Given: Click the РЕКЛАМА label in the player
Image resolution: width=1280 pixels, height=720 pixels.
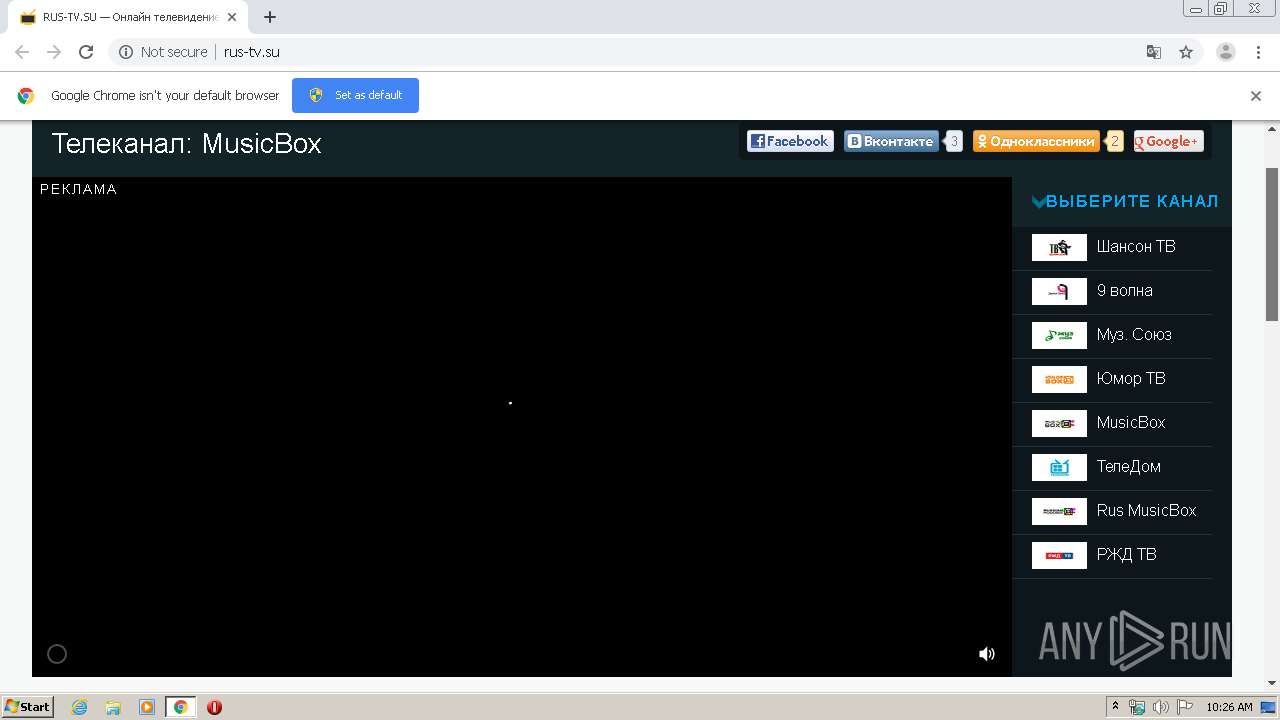Looking at the screenshot, I should point(79,189).
